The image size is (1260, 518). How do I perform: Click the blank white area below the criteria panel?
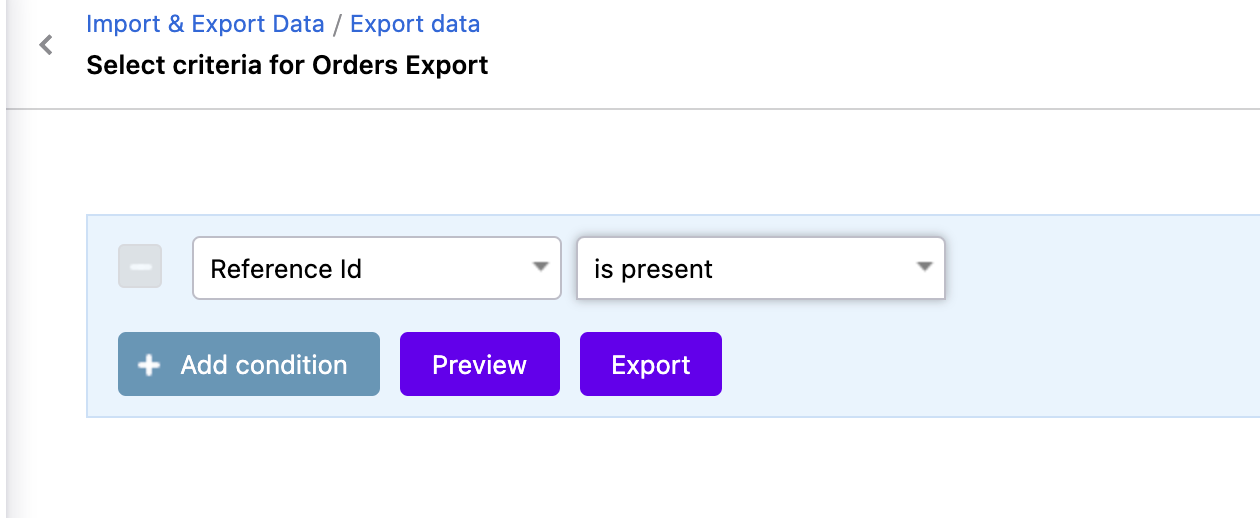click(x=640, y=468)
